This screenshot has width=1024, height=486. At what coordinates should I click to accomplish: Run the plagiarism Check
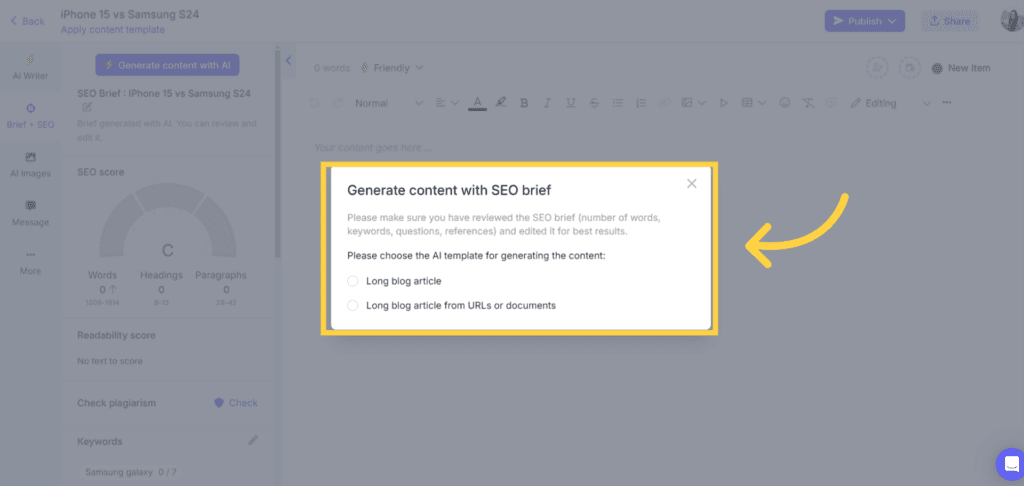pos(236,403)
